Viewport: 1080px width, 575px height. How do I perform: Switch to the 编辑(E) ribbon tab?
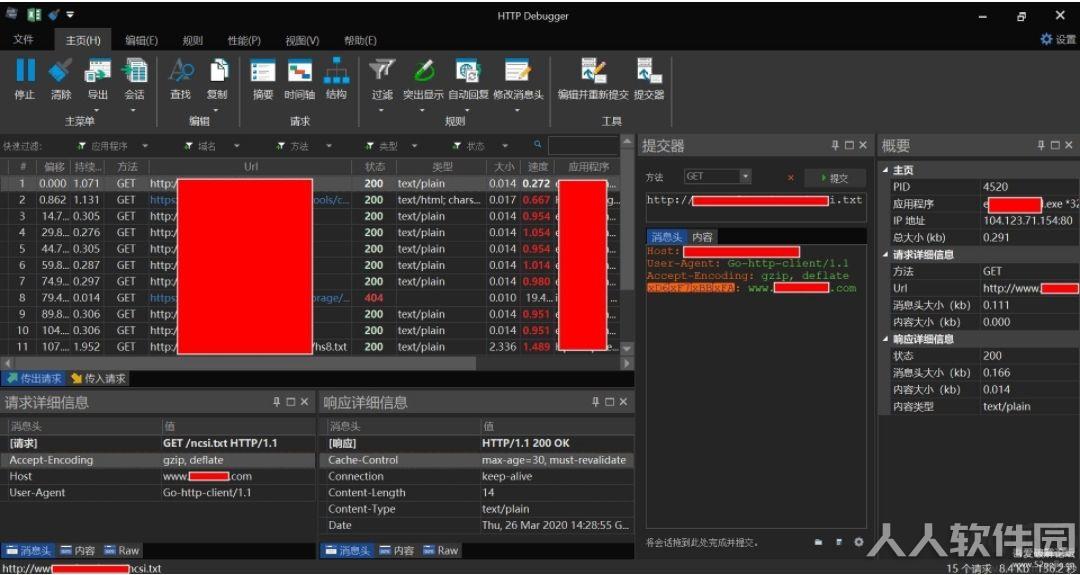pyautogui.click(x=141, y=41)
